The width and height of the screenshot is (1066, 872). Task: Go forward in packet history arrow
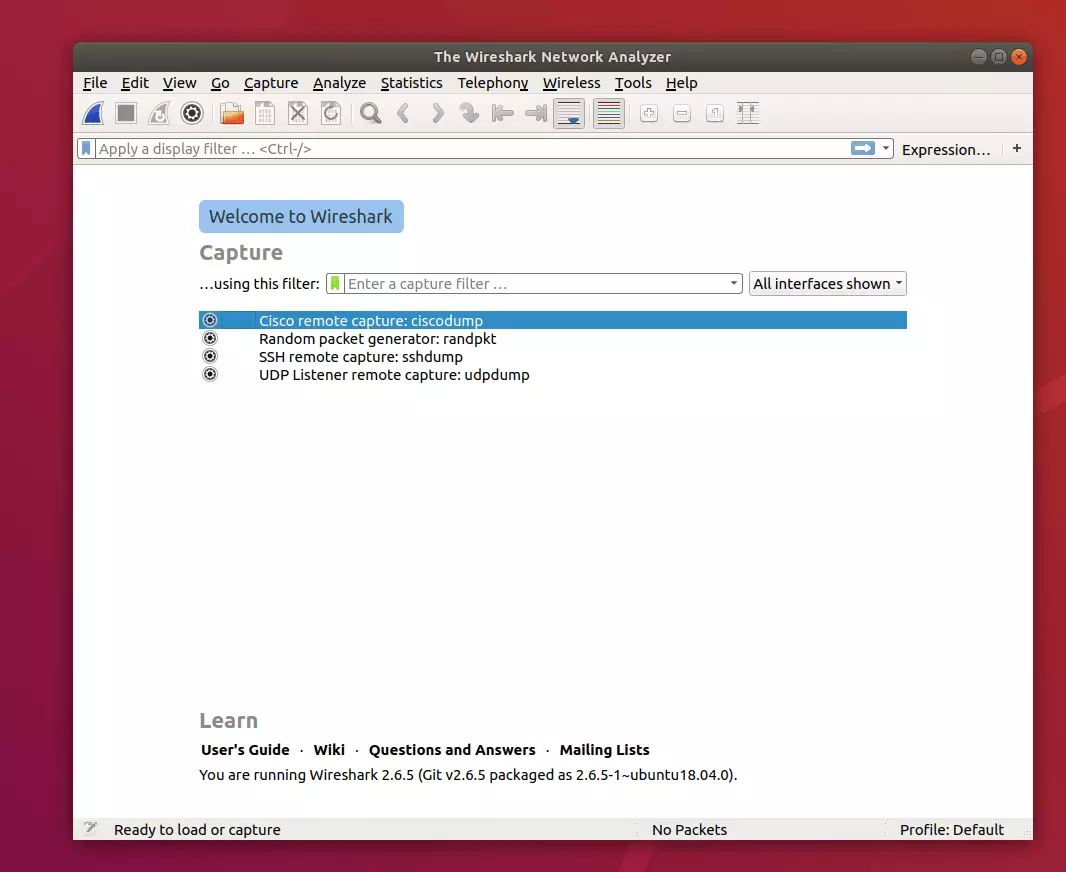click(437, 114)
